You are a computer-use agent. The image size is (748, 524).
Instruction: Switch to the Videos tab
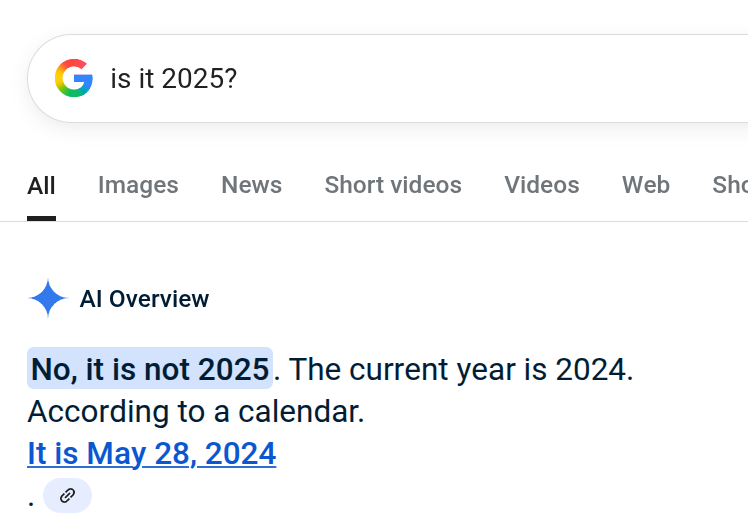click(x=541, y=185)
